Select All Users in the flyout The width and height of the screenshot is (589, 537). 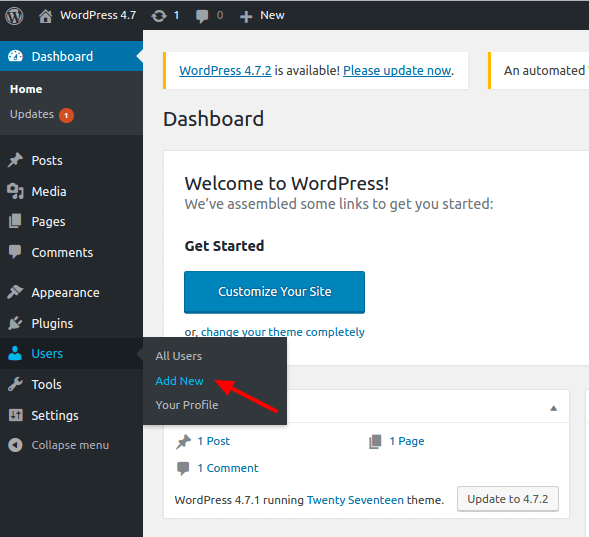[179, 356]
